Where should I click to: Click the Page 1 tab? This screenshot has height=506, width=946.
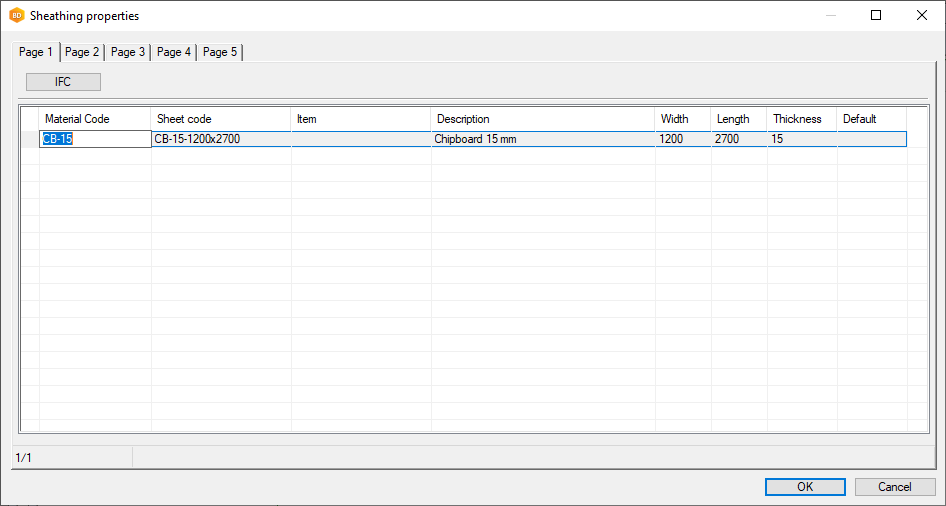pos(36,52)
